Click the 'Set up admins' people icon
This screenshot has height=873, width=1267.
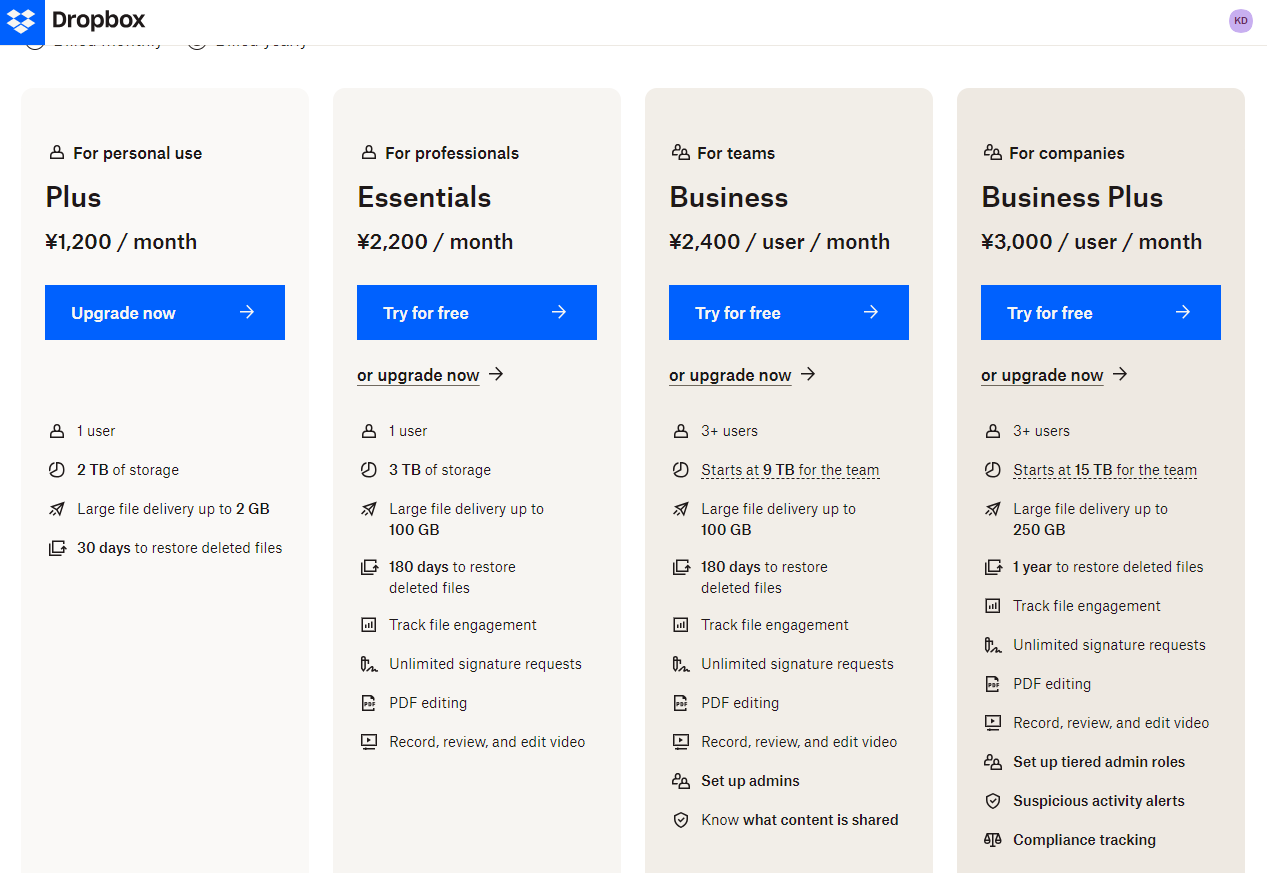tap(681, 781)
